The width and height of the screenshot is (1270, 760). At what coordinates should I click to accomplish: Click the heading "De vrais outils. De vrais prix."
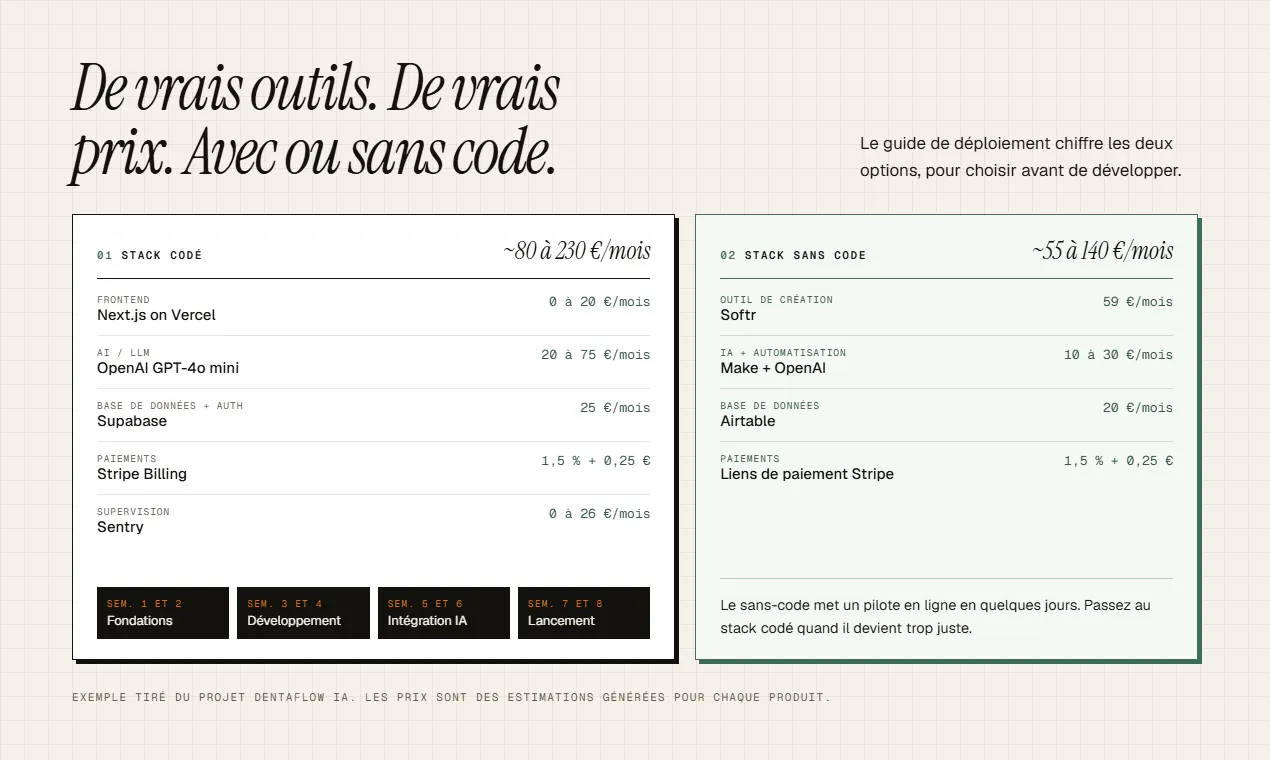coord(315,122)
